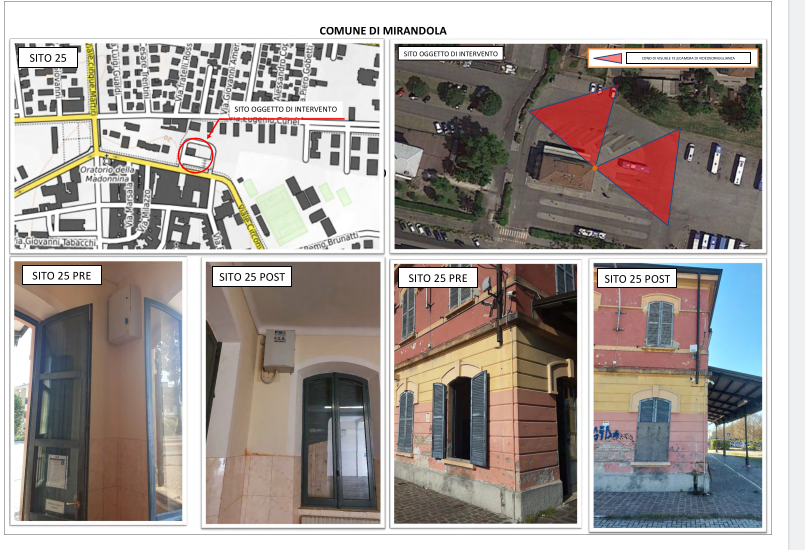
Task: Click the 'COMUNE DI MIRANDOLA' page title
Action: (x=383, y=31)
